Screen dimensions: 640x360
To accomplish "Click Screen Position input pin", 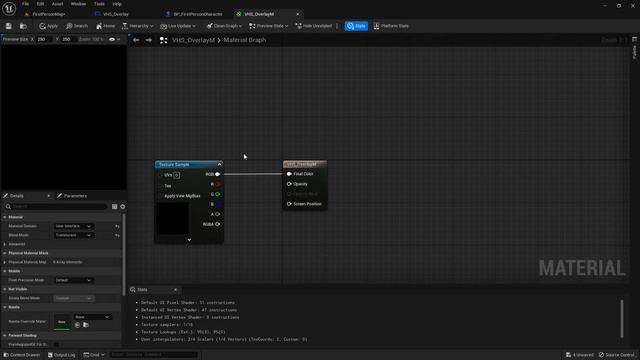I will 289,204.
